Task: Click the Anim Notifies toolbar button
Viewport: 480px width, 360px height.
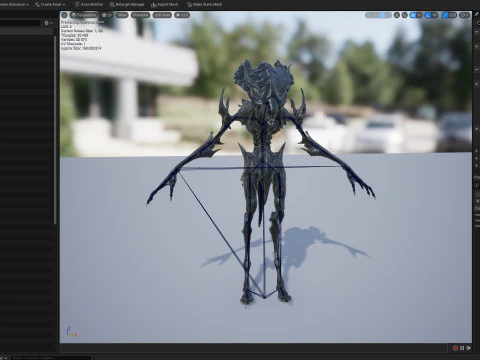Action: (89, 4)
